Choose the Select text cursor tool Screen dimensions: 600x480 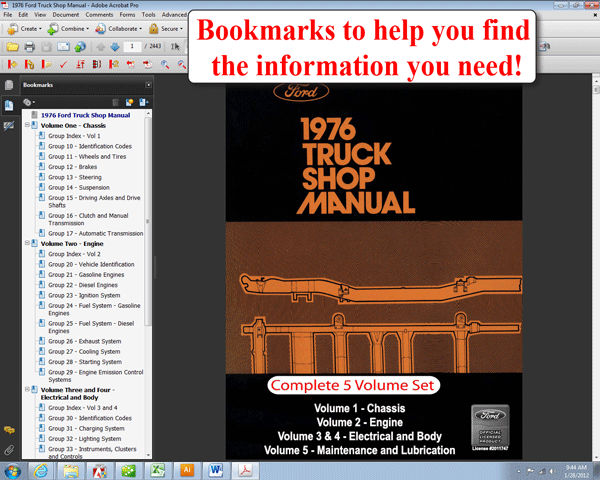175,47
